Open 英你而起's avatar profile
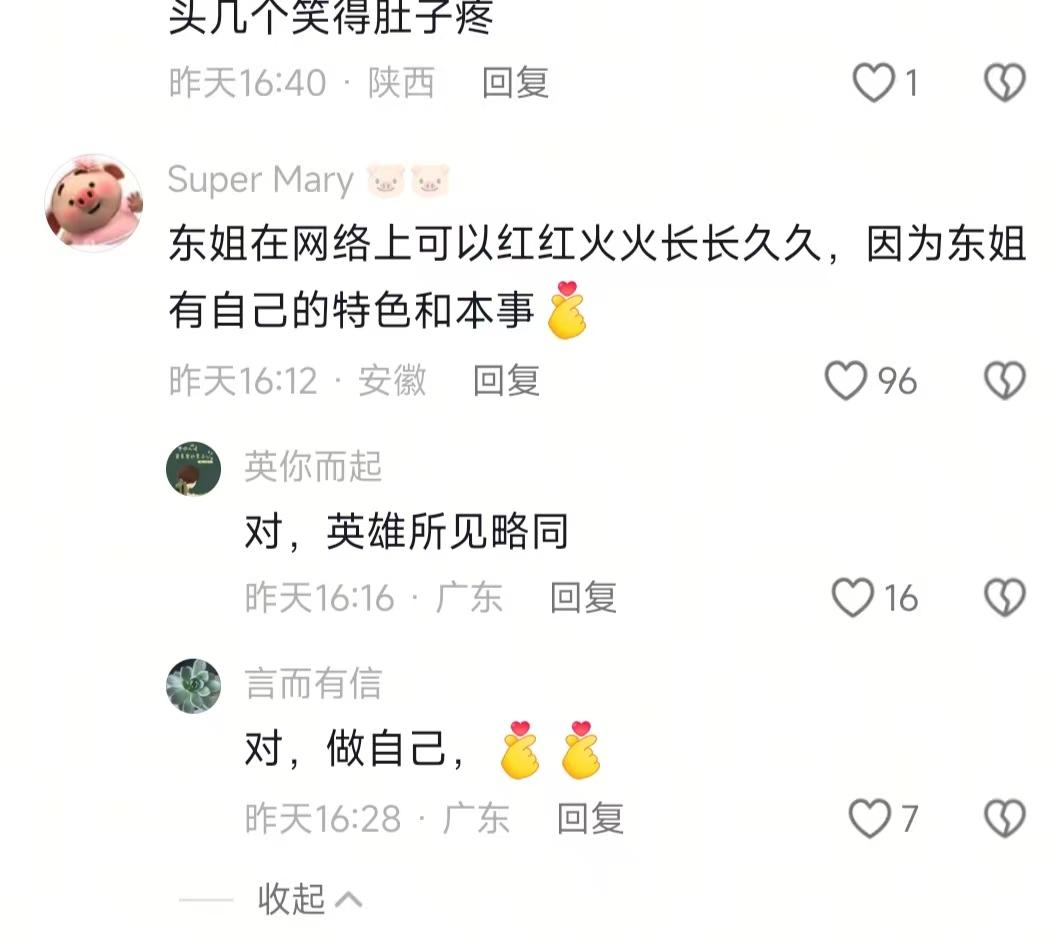 click(193, 469)
